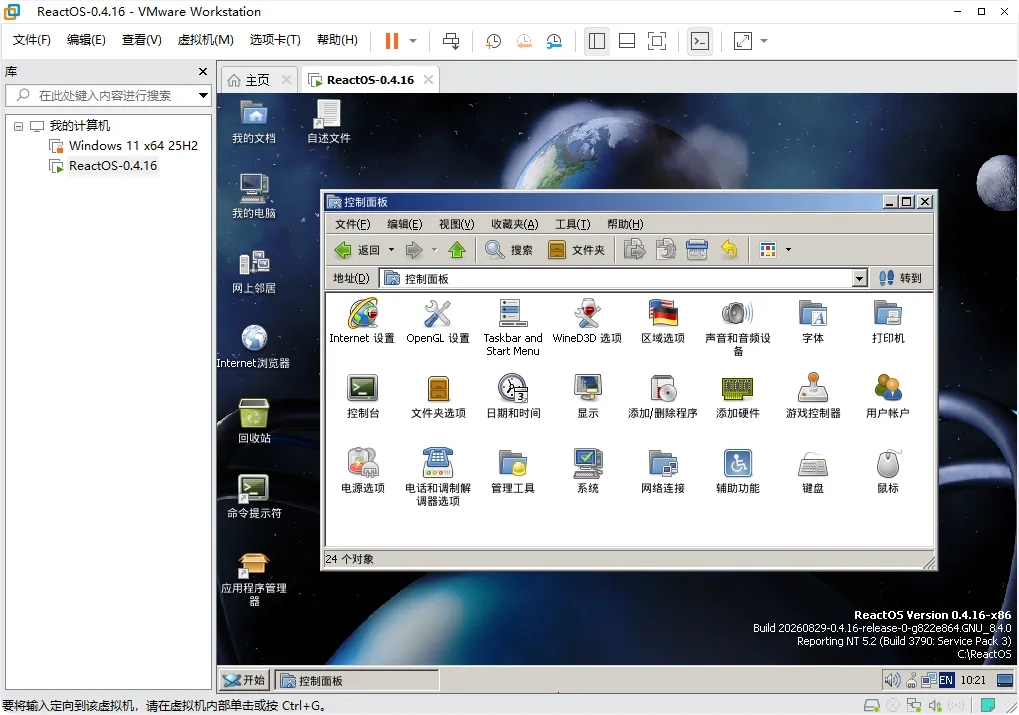The height and width of the screenshot is (715, 1019).
Task: Open 文件夹选项 applet
Action: 438,396
